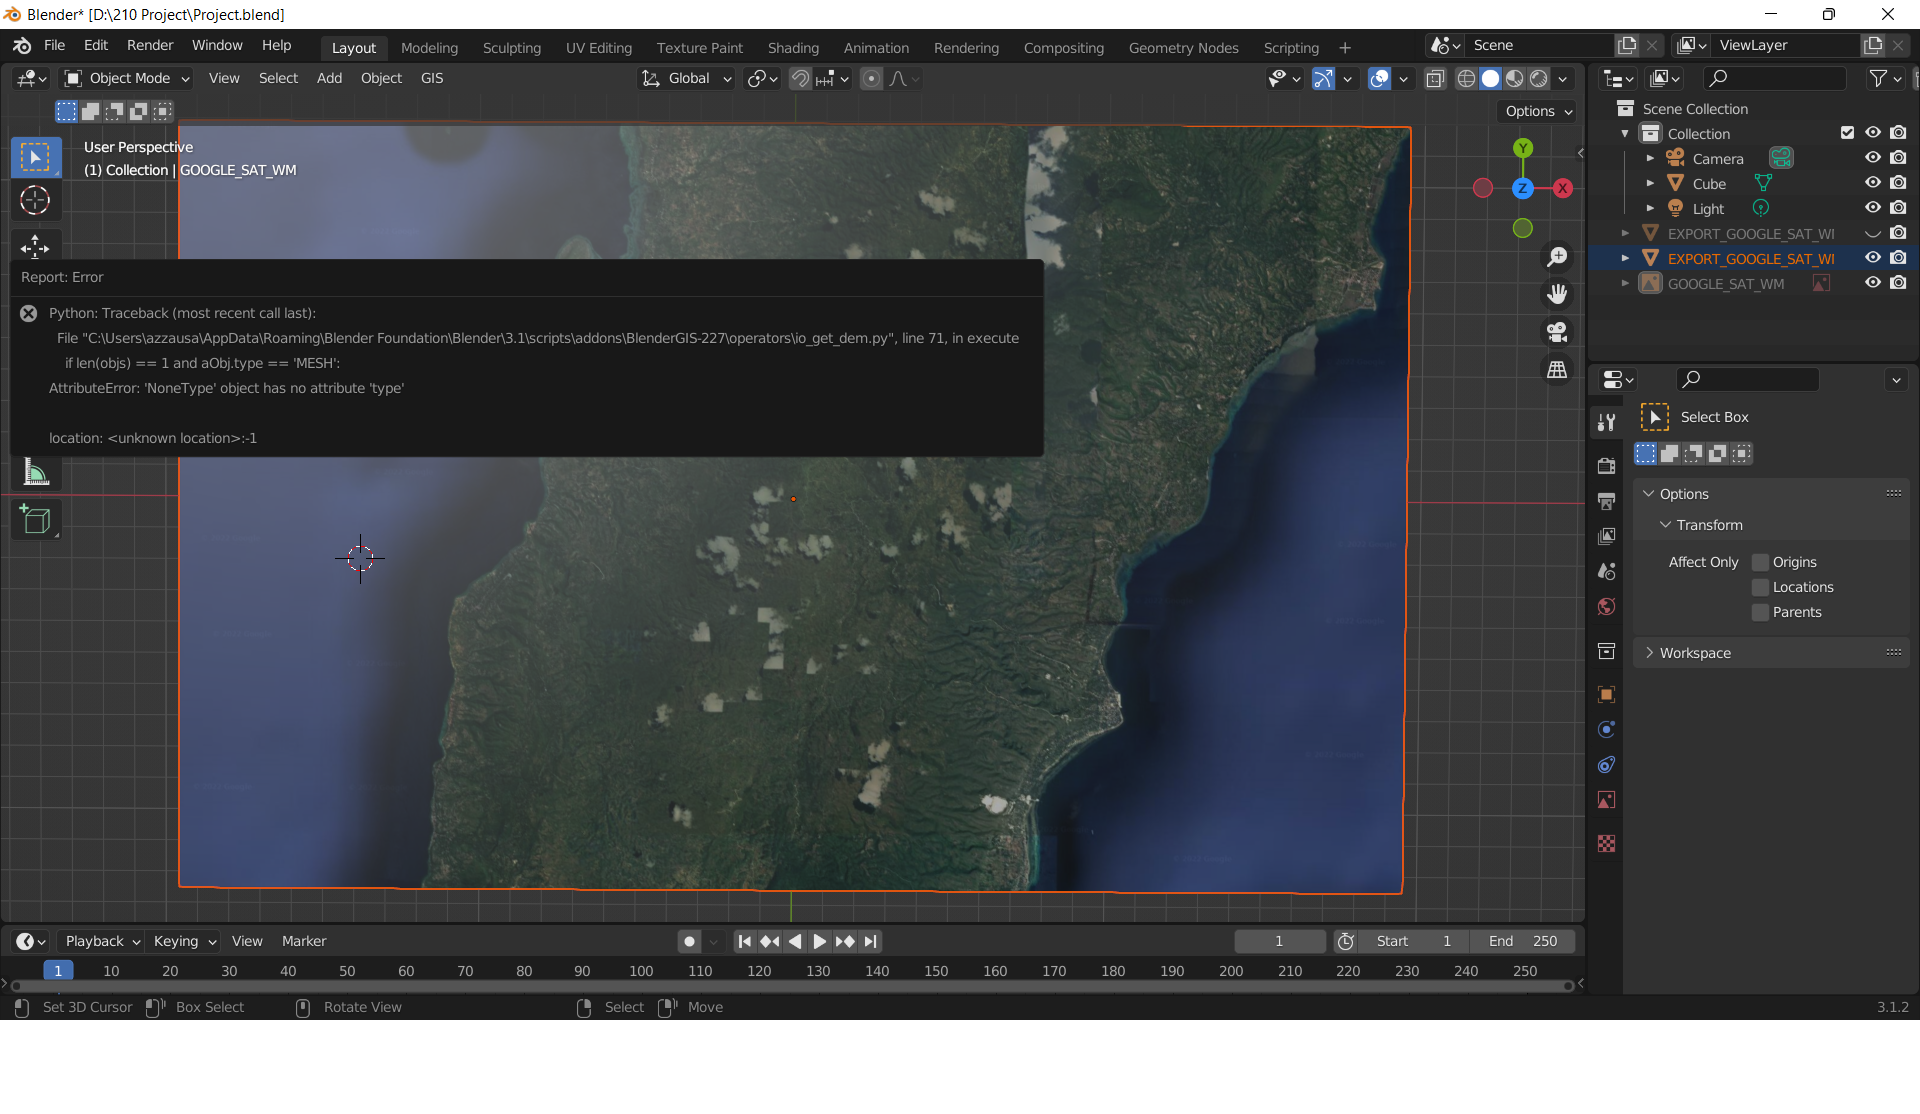
Task: Activate the Add Cube tool
Action: tap(36, 519)
